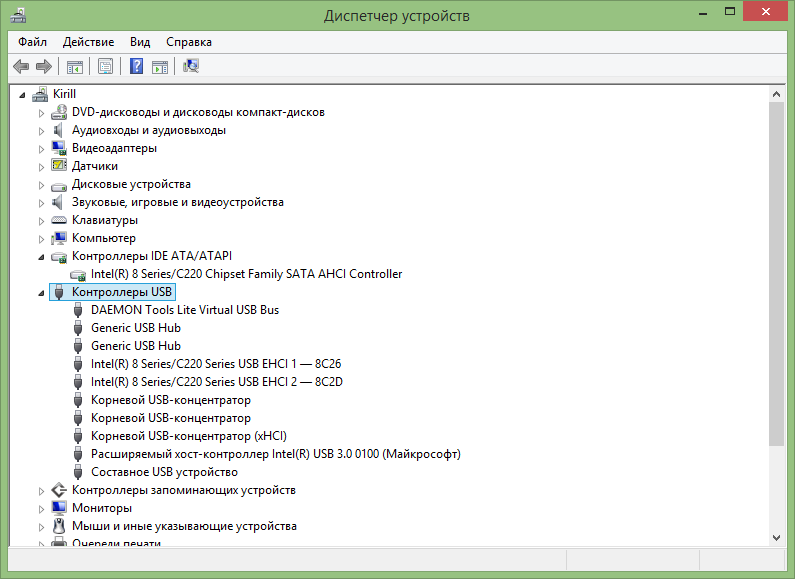Screen dimensions: 795x579
Task: Click the Дисковые устройства drive icon
Action: (x=59, y=185)
